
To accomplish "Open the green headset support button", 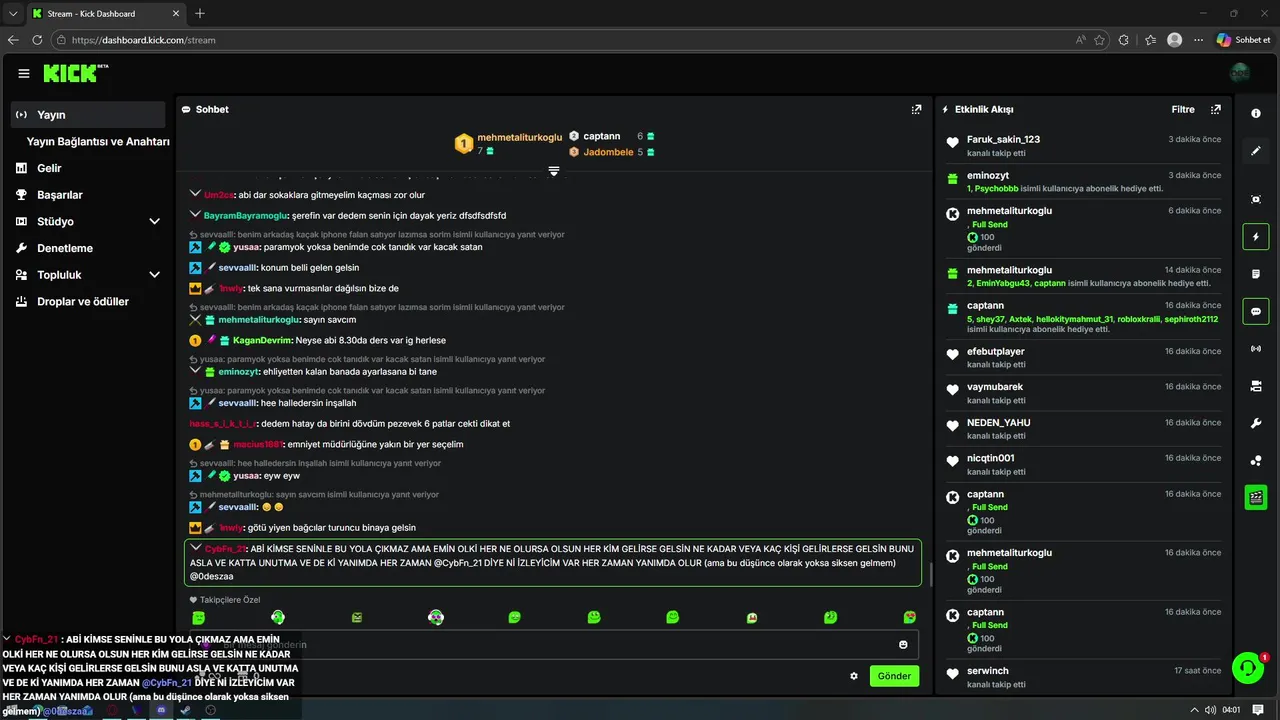I will (1247, 668).
